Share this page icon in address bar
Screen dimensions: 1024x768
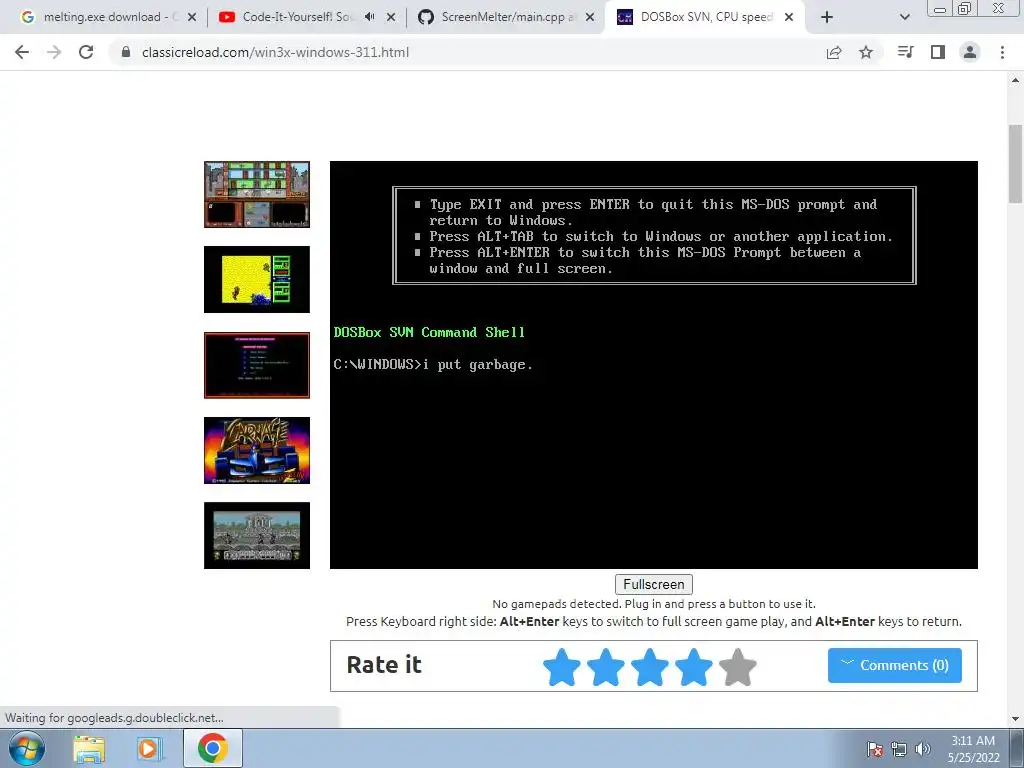[x=834, y=52]
